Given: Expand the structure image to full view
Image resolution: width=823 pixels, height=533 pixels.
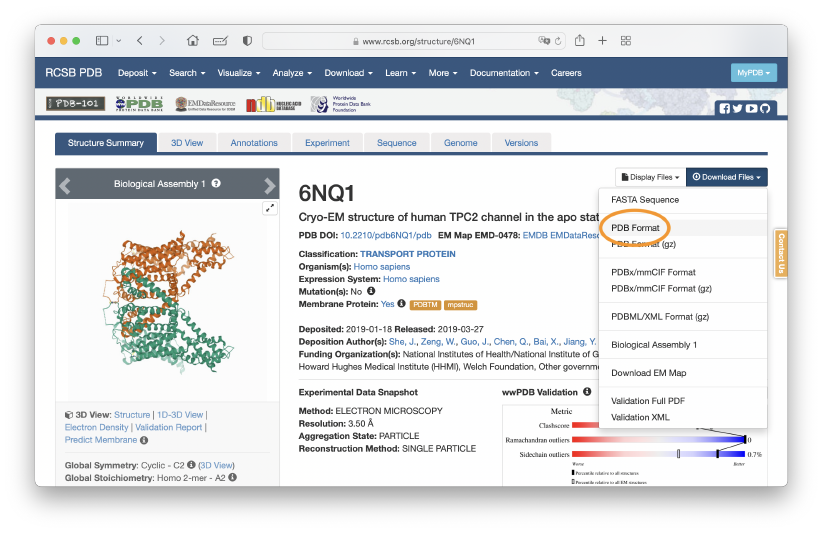Looking at the screenshot, I should click(x=270, y=208).
